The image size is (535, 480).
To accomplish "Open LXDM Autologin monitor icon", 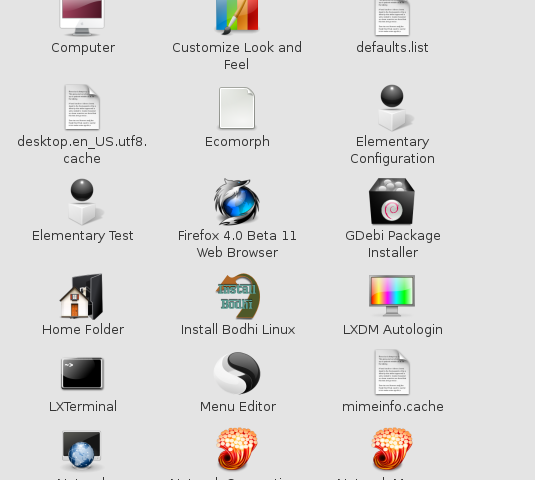I will point(392,295).
